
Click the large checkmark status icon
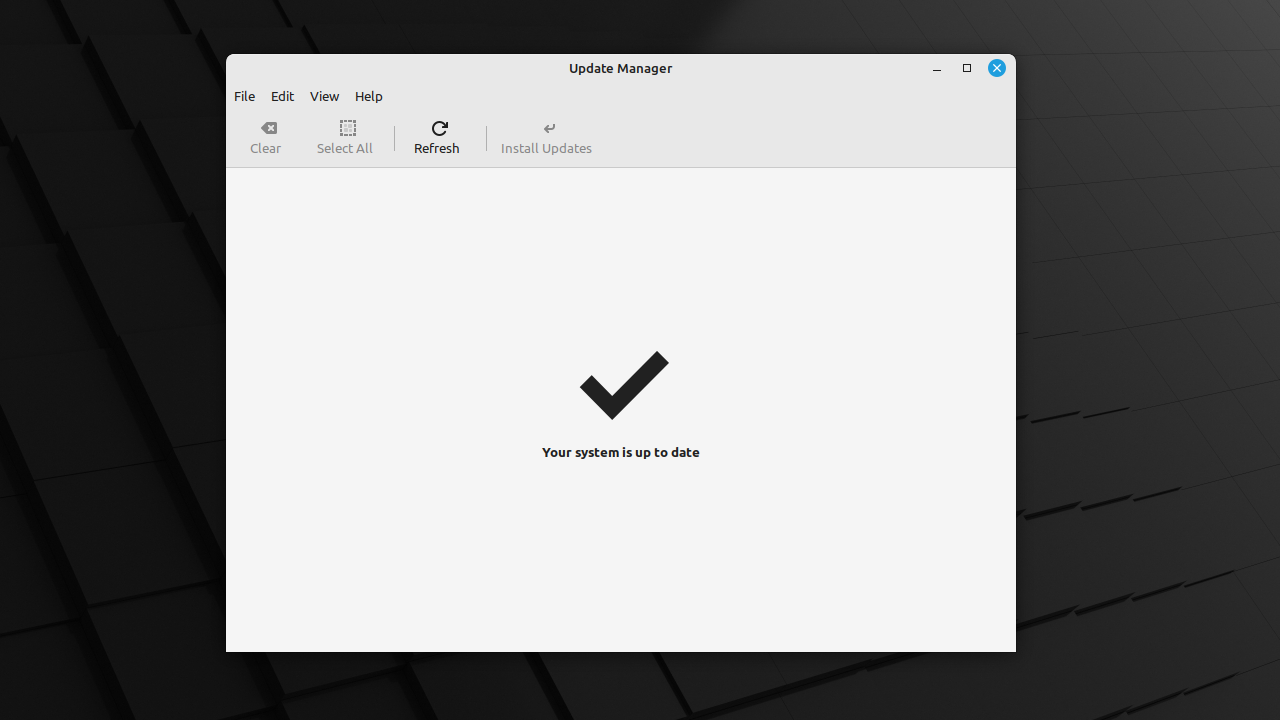(624, 385)
